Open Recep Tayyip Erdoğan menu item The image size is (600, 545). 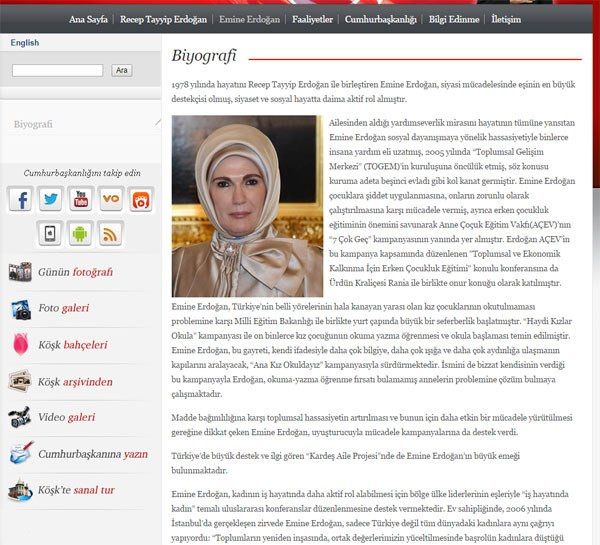[x=163, y=19]
